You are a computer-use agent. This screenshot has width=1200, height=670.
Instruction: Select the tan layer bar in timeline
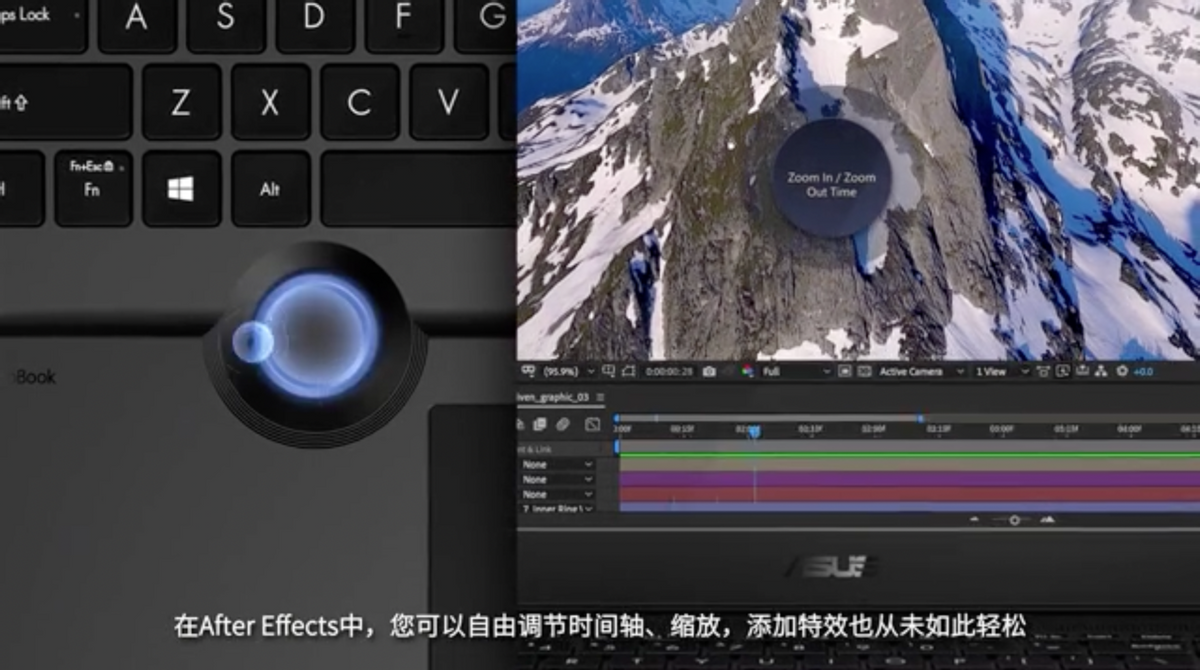909,465
